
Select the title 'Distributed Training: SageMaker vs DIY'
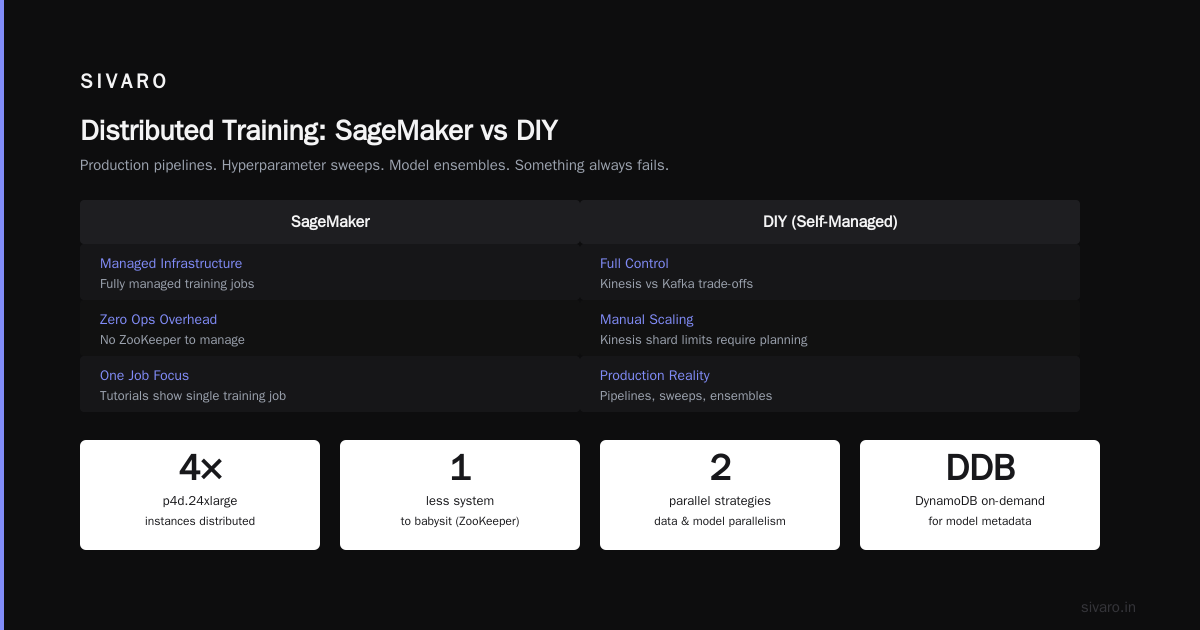click(x=319, y=131)
